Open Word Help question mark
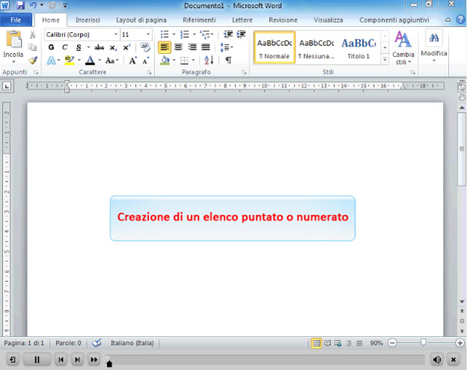This screenshot has height=370, width=467. click(x=460, y=19)
